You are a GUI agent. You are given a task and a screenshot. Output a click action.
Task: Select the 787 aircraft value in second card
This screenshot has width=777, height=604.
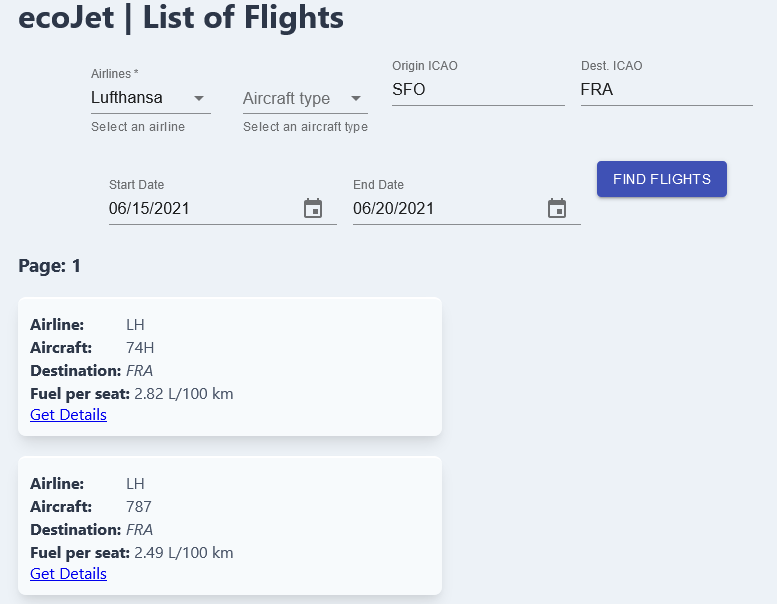tap(139, 507)
